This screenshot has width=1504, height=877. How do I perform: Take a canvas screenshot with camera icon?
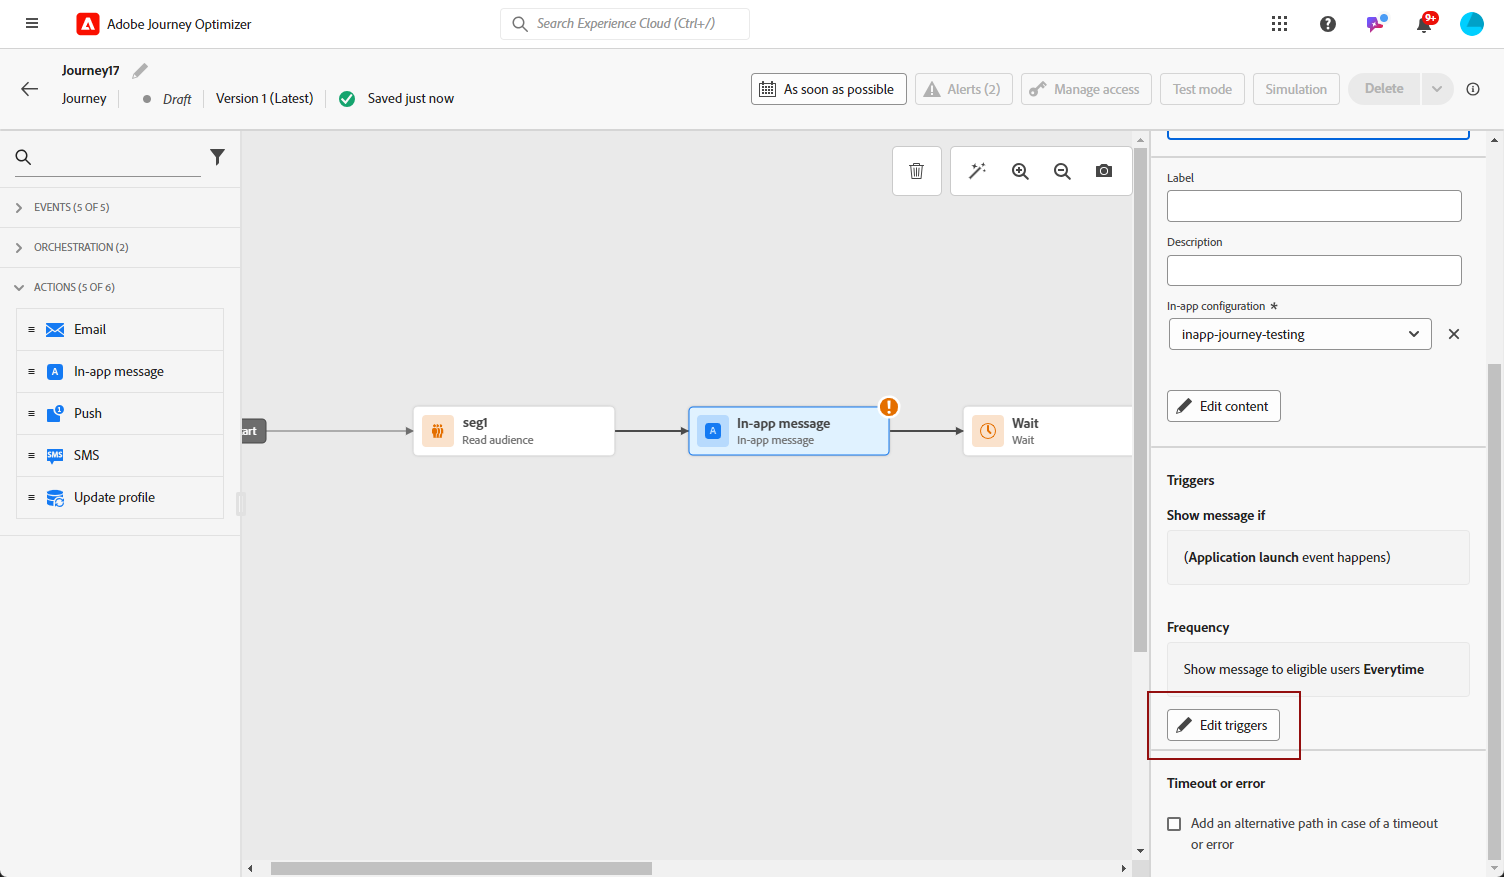click(x=1104, y=171)
